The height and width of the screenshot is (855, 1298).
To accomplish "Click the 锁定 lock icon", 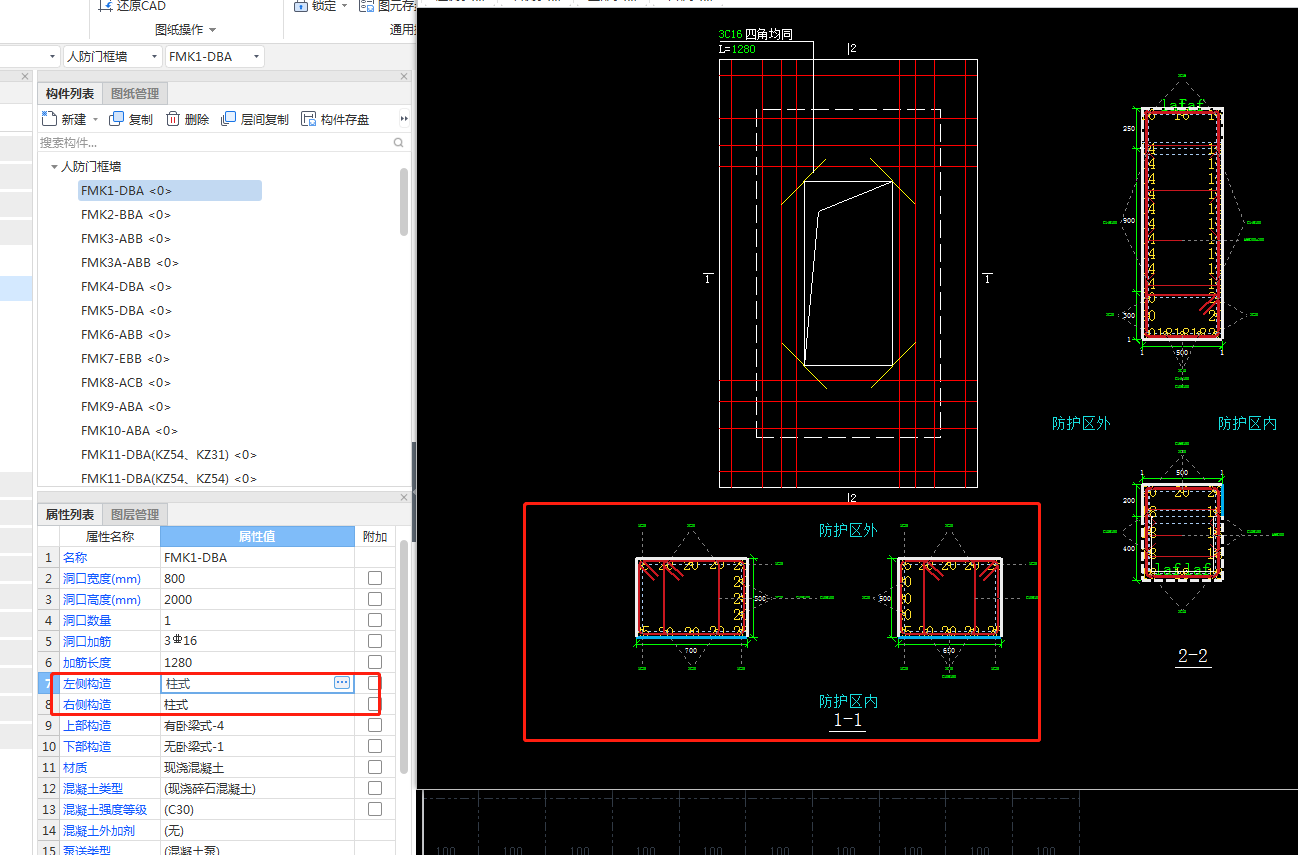I will click(x=300, y=6).
